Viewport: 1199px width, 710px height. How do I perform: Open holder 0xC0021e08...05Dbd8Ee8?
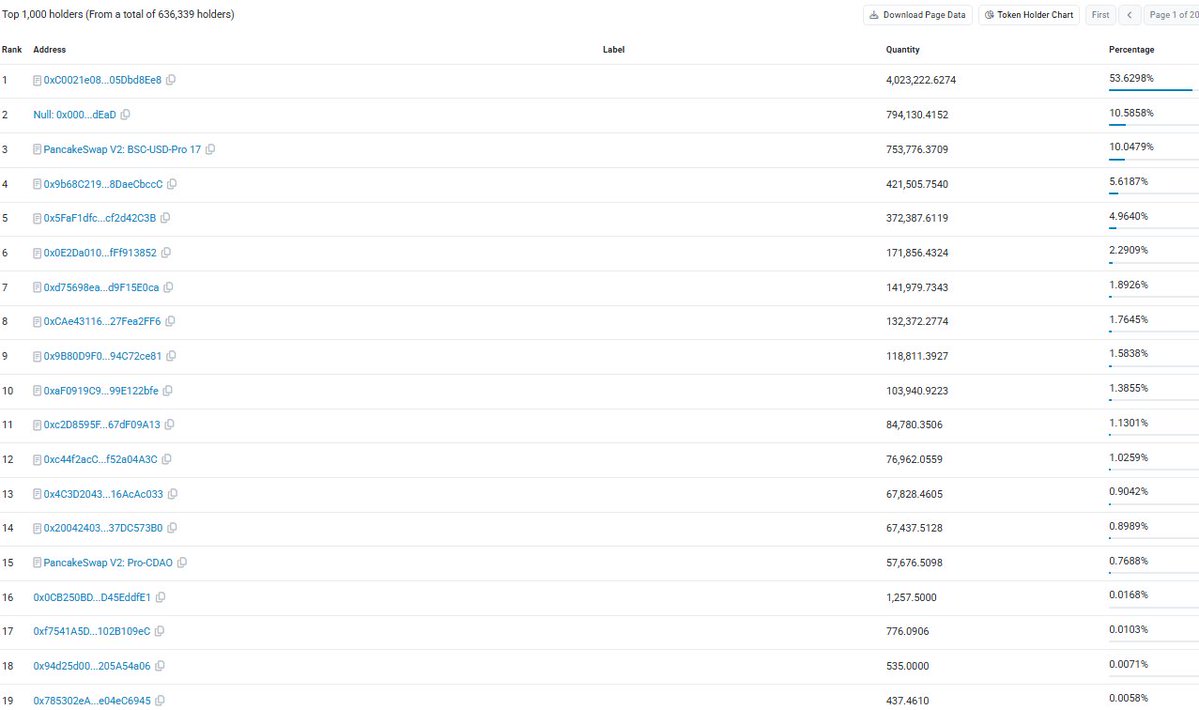pyautogui.click(x=102, y=79)
